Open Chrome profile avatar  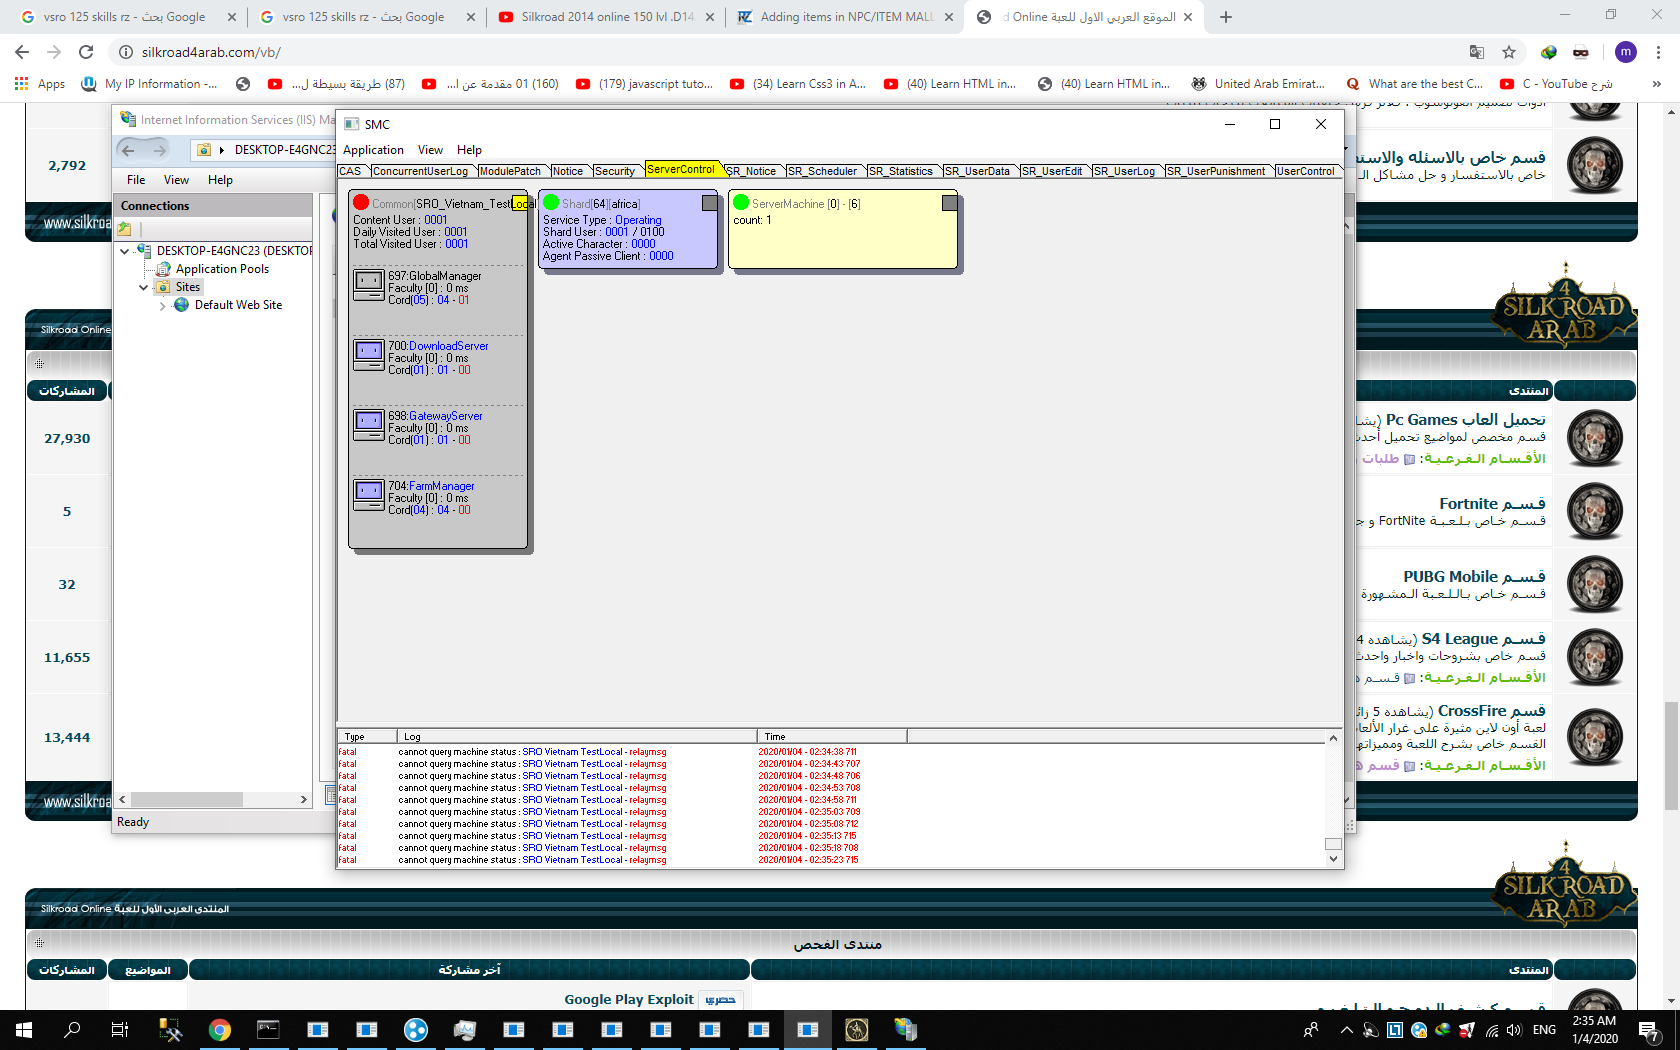pos(1626,52)
